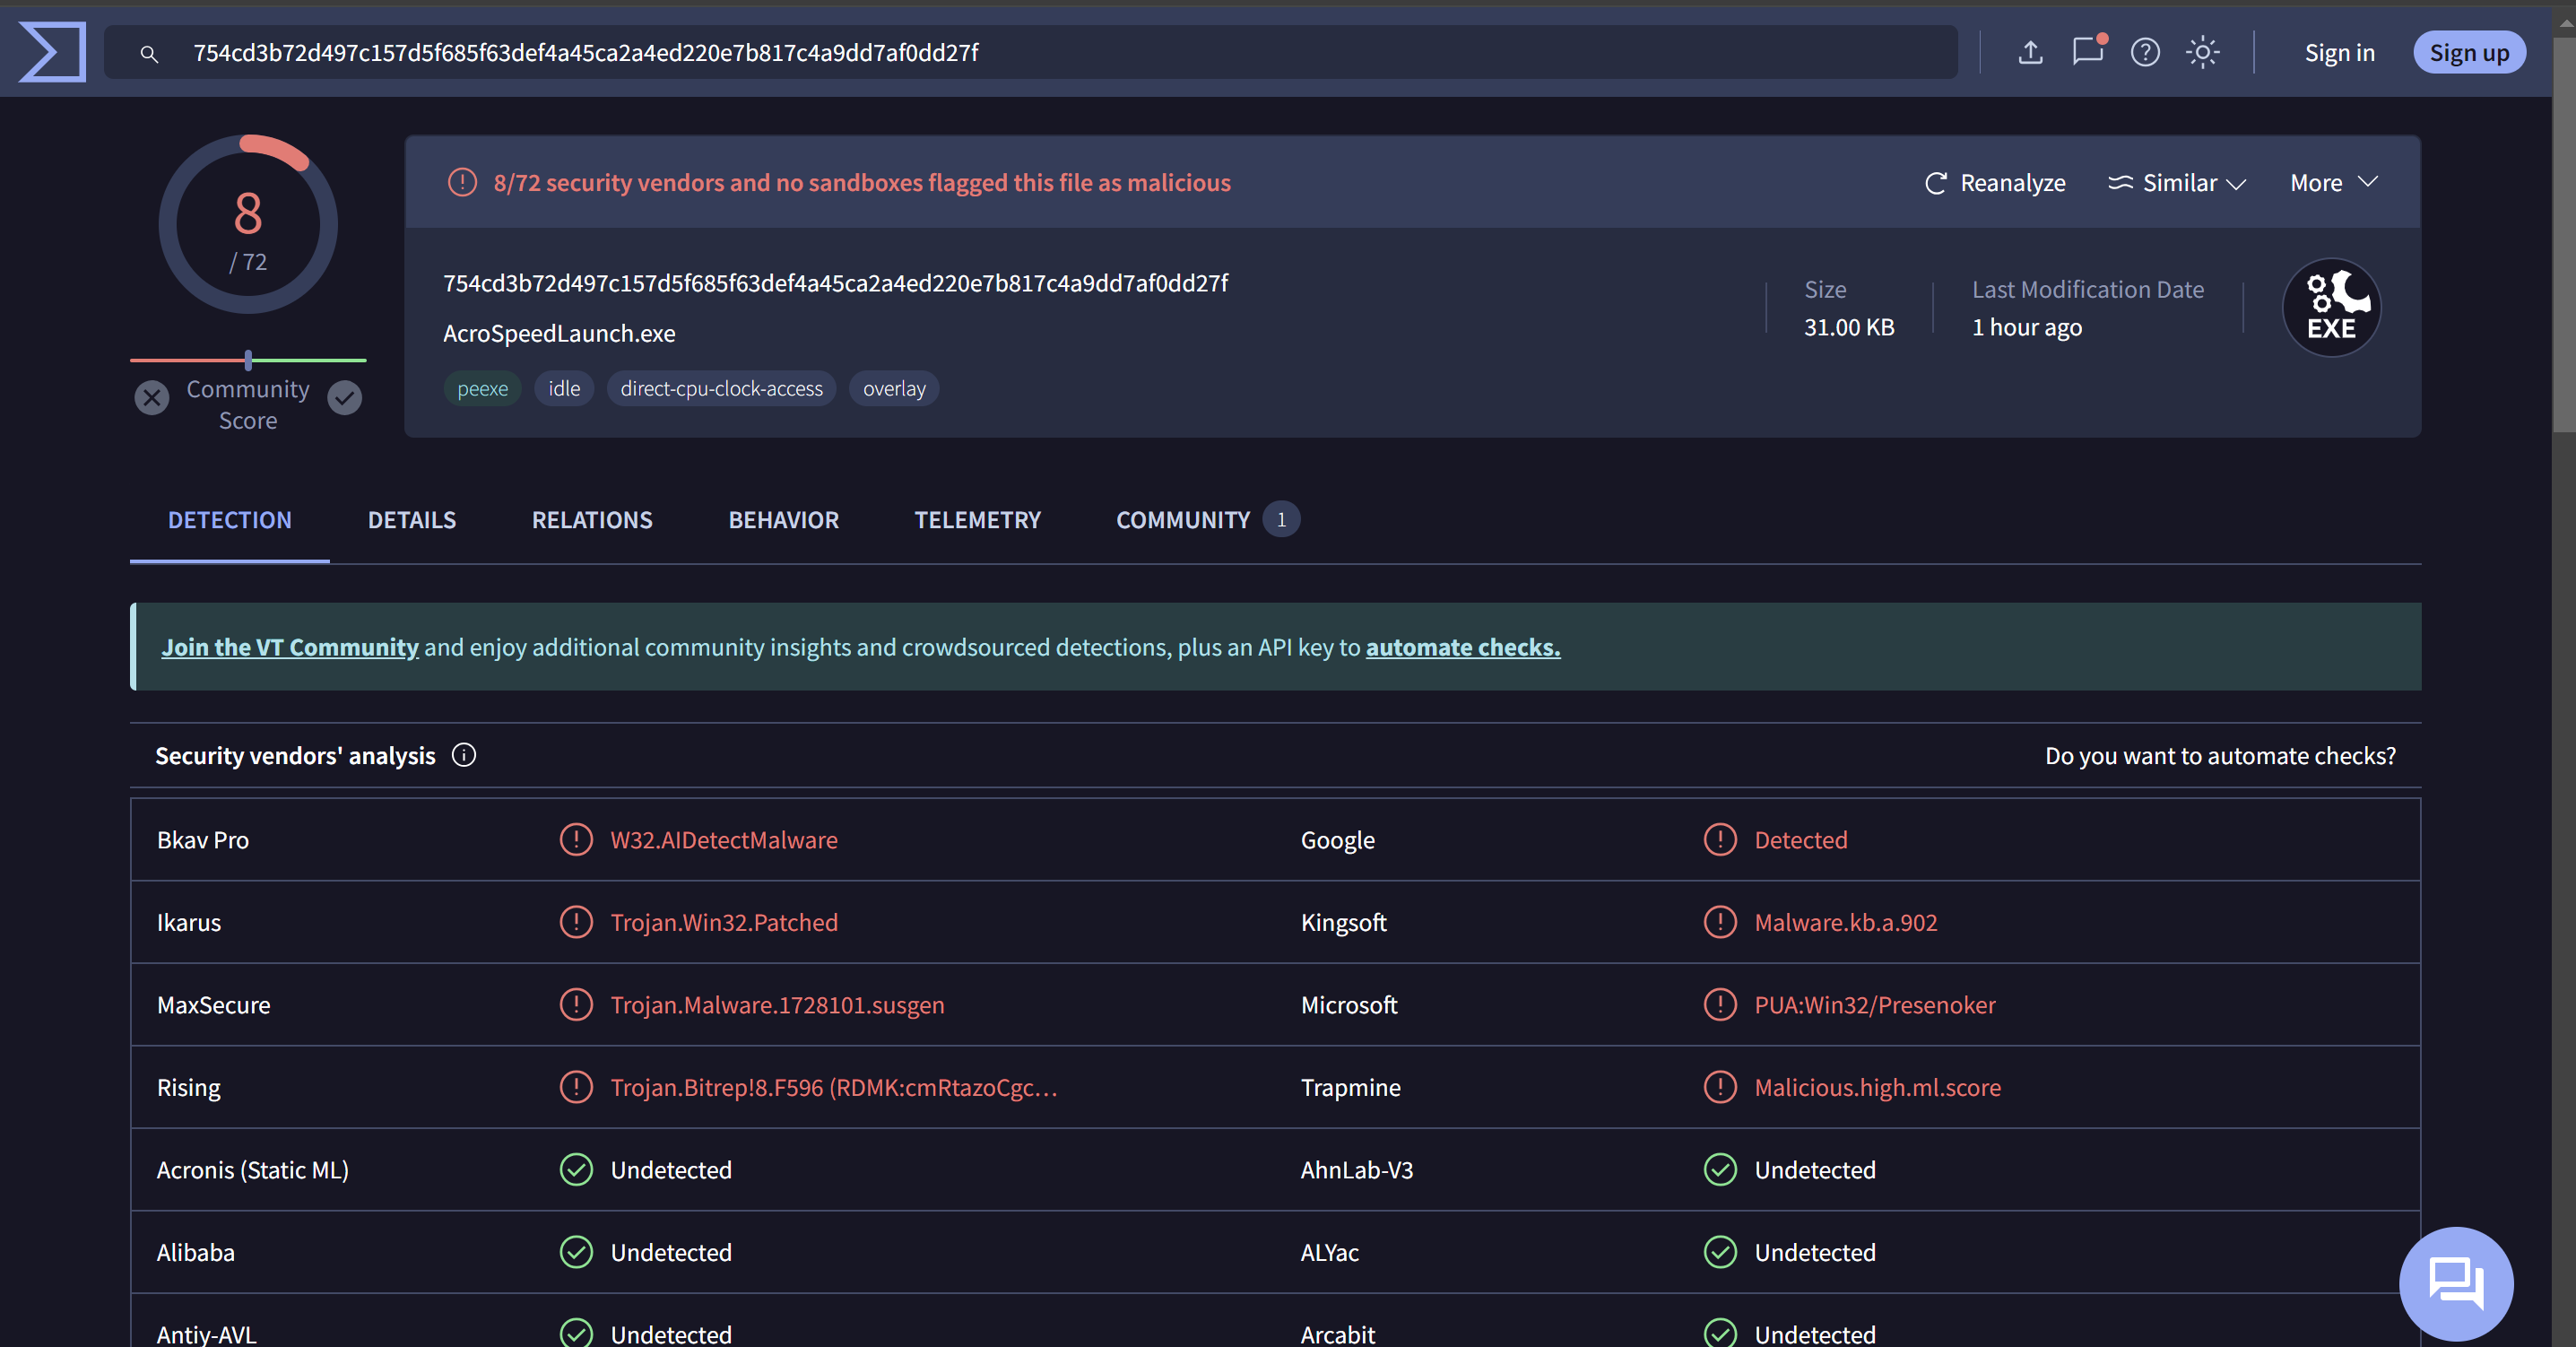Expand the Similar dropdown

2177,183
